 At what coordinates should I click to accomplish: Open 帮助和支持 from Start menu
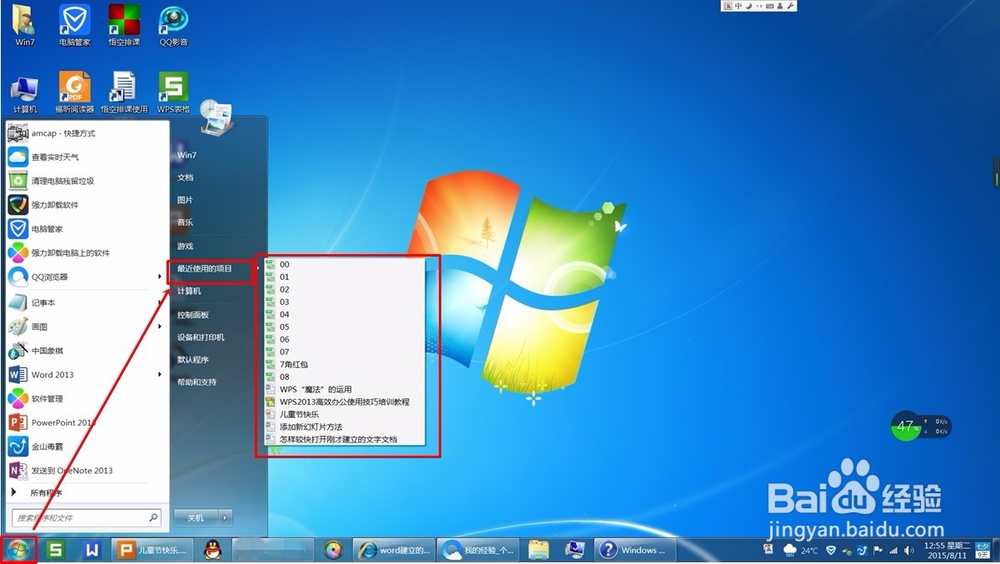[196, 382]
